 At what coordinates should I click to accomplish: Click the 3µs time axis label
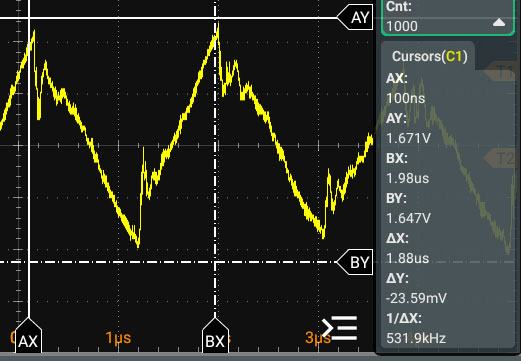(x=318, y=338)
